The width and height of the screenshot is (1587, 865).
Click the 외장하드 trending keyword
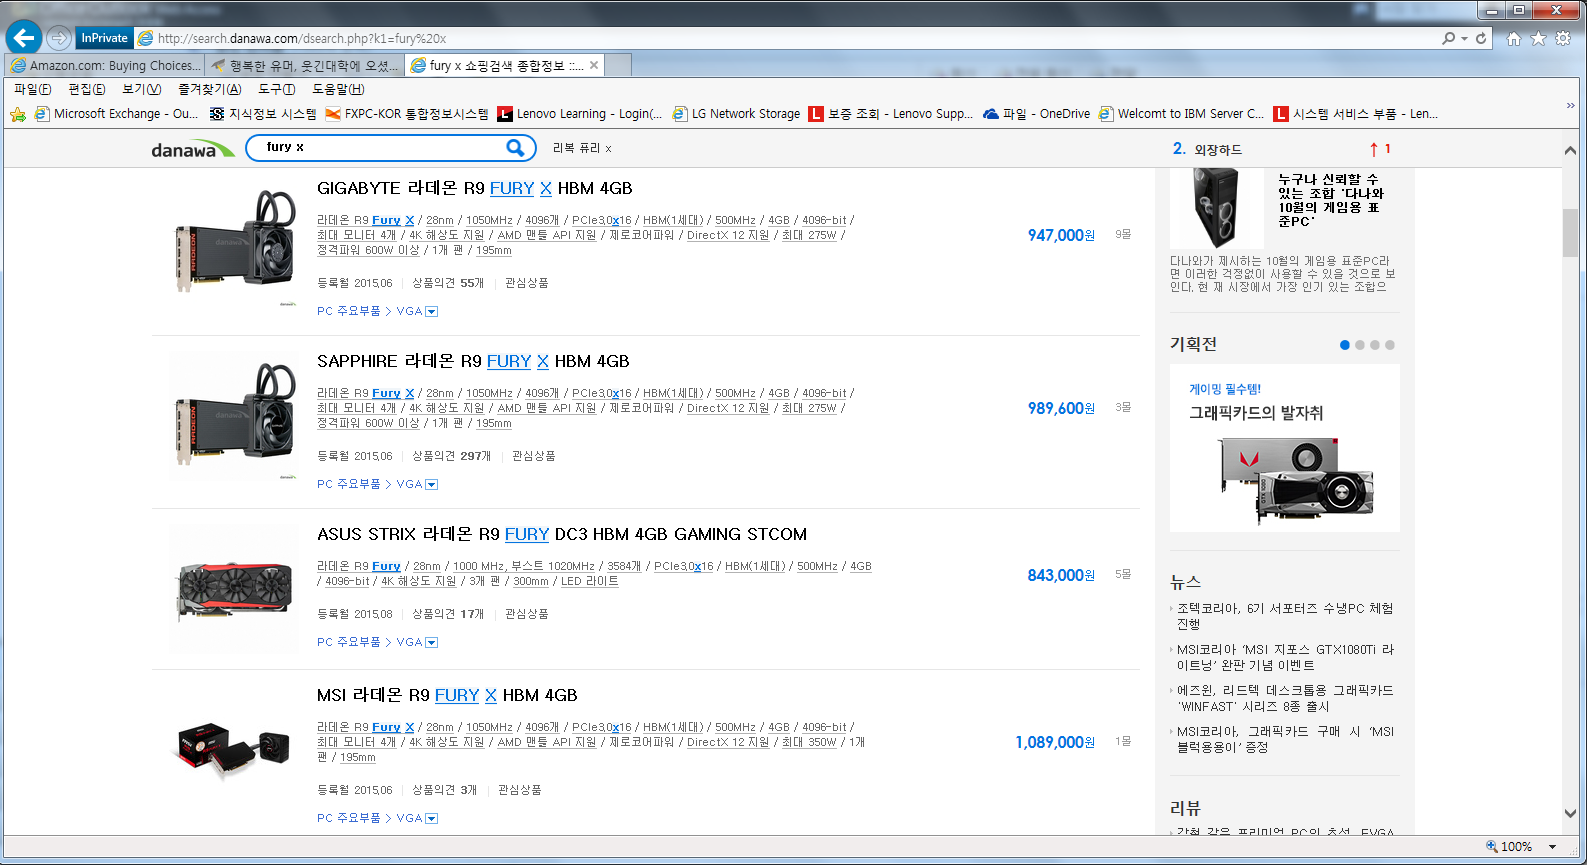[1218, 150]
